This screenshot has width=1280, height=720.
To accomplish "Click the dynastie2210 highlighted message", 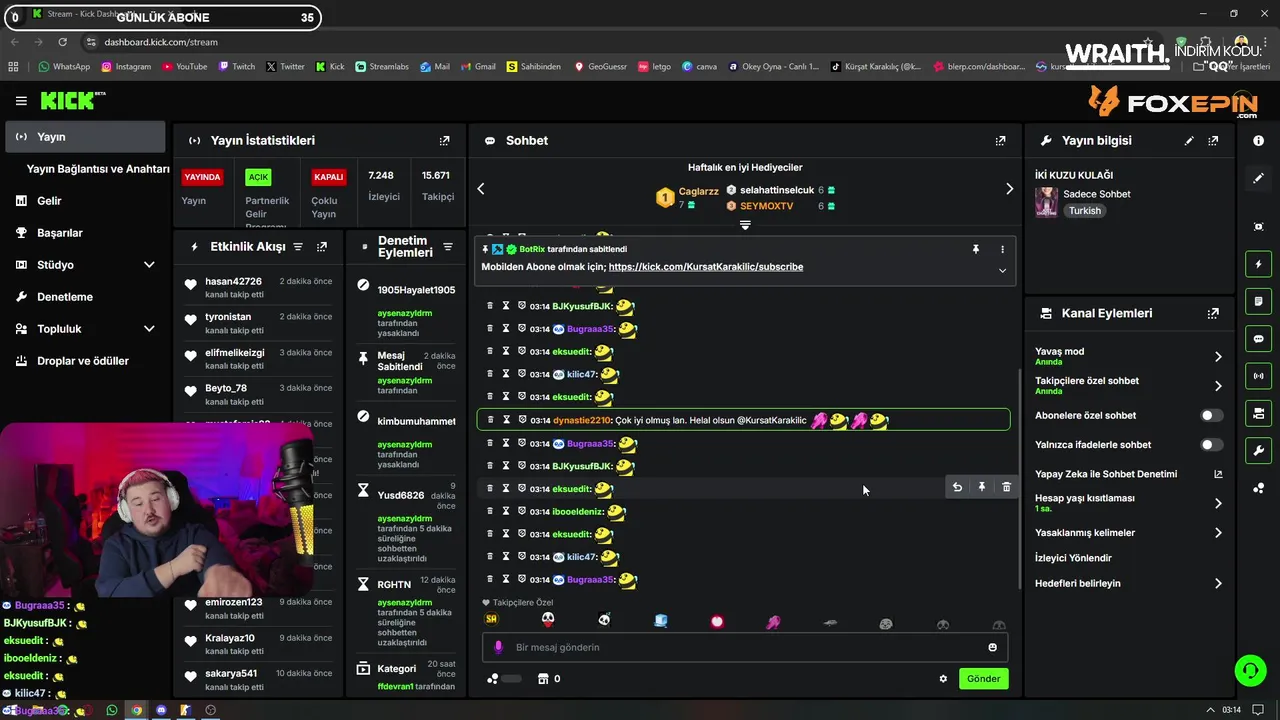I will [743, 420].
